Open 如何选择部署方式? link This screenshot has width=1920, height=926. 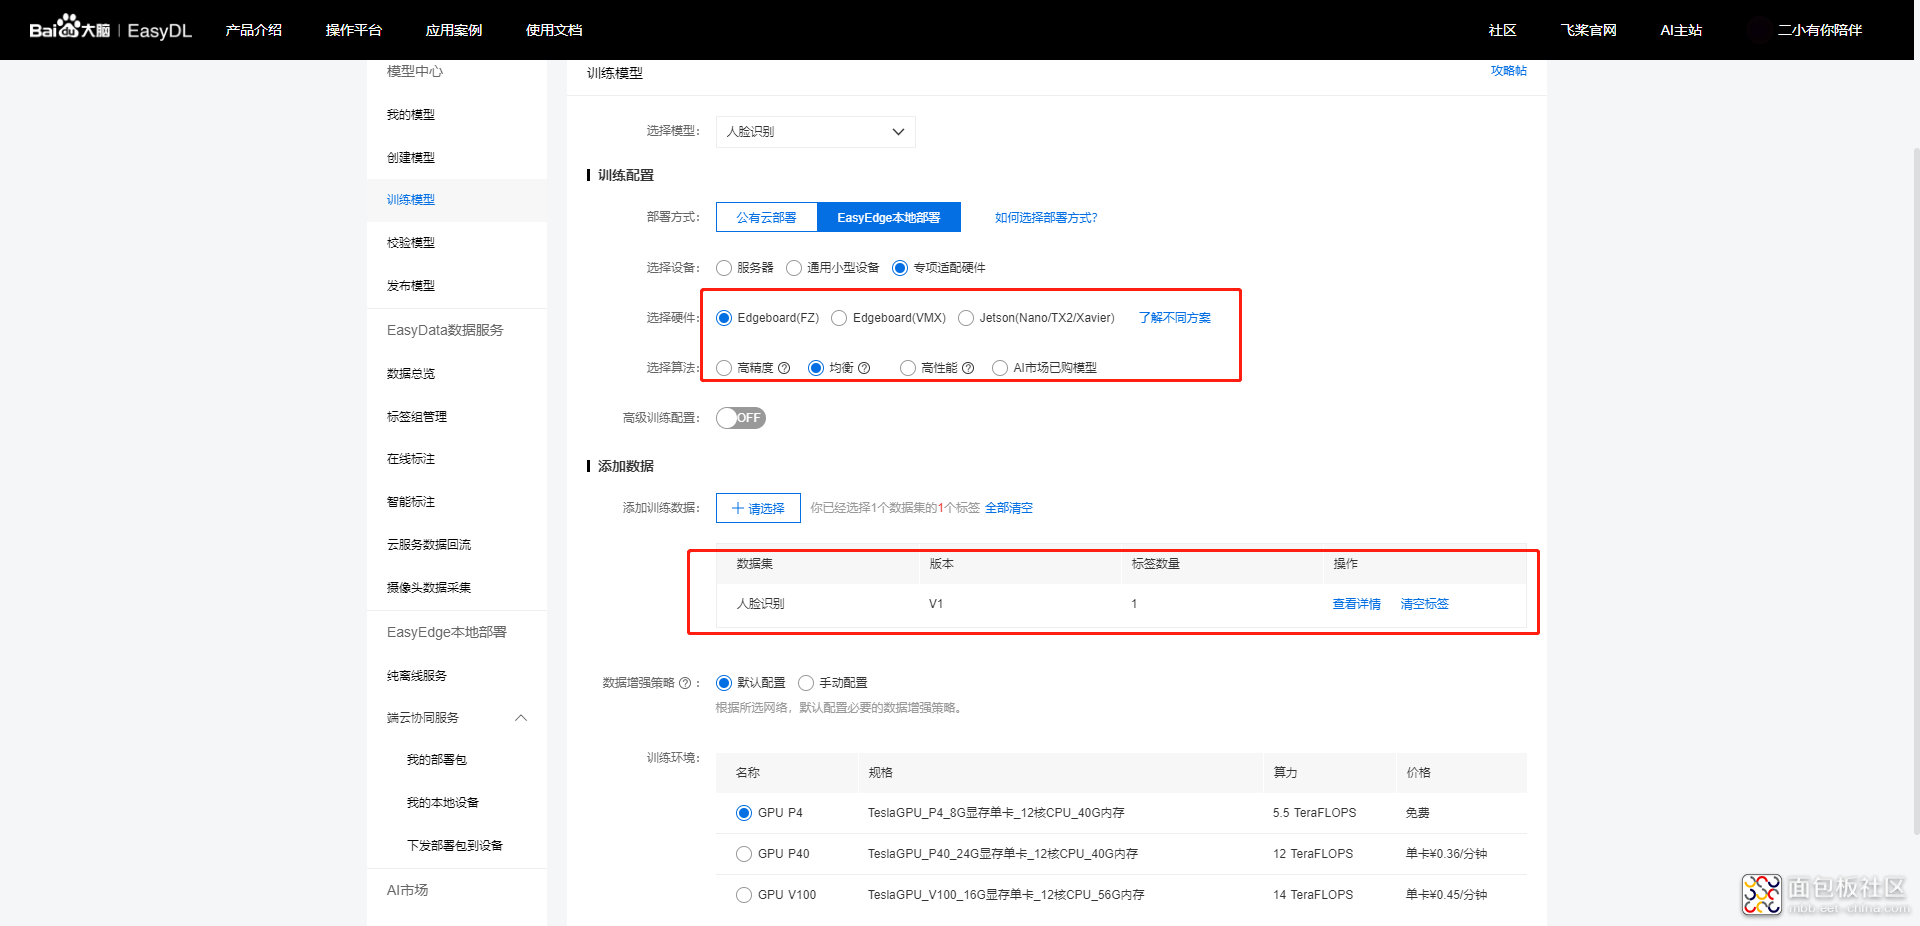click(1046, 218)
